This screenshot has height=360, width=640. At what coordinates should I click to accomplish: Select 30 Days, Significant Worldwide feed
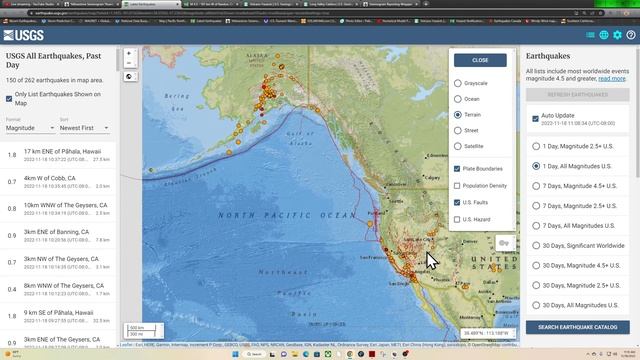[536, 246]
